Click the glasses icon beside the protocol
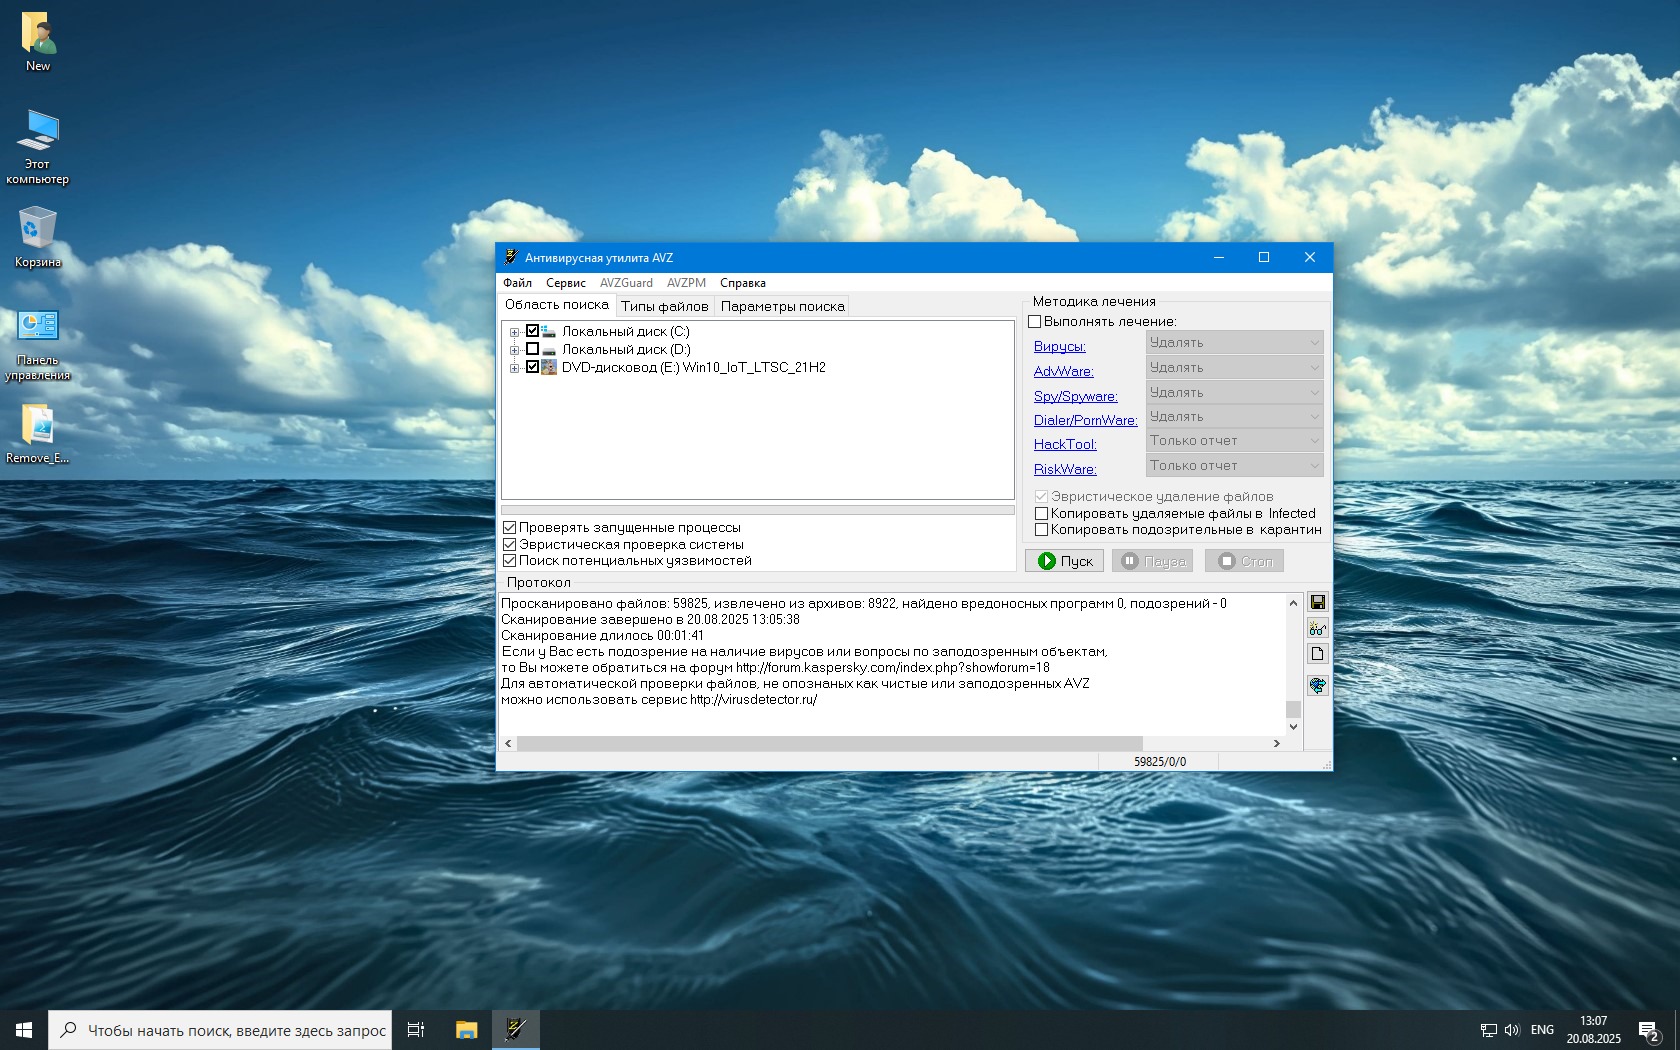Viewport: 1680px width, 1050px height. click(1317, 628)
